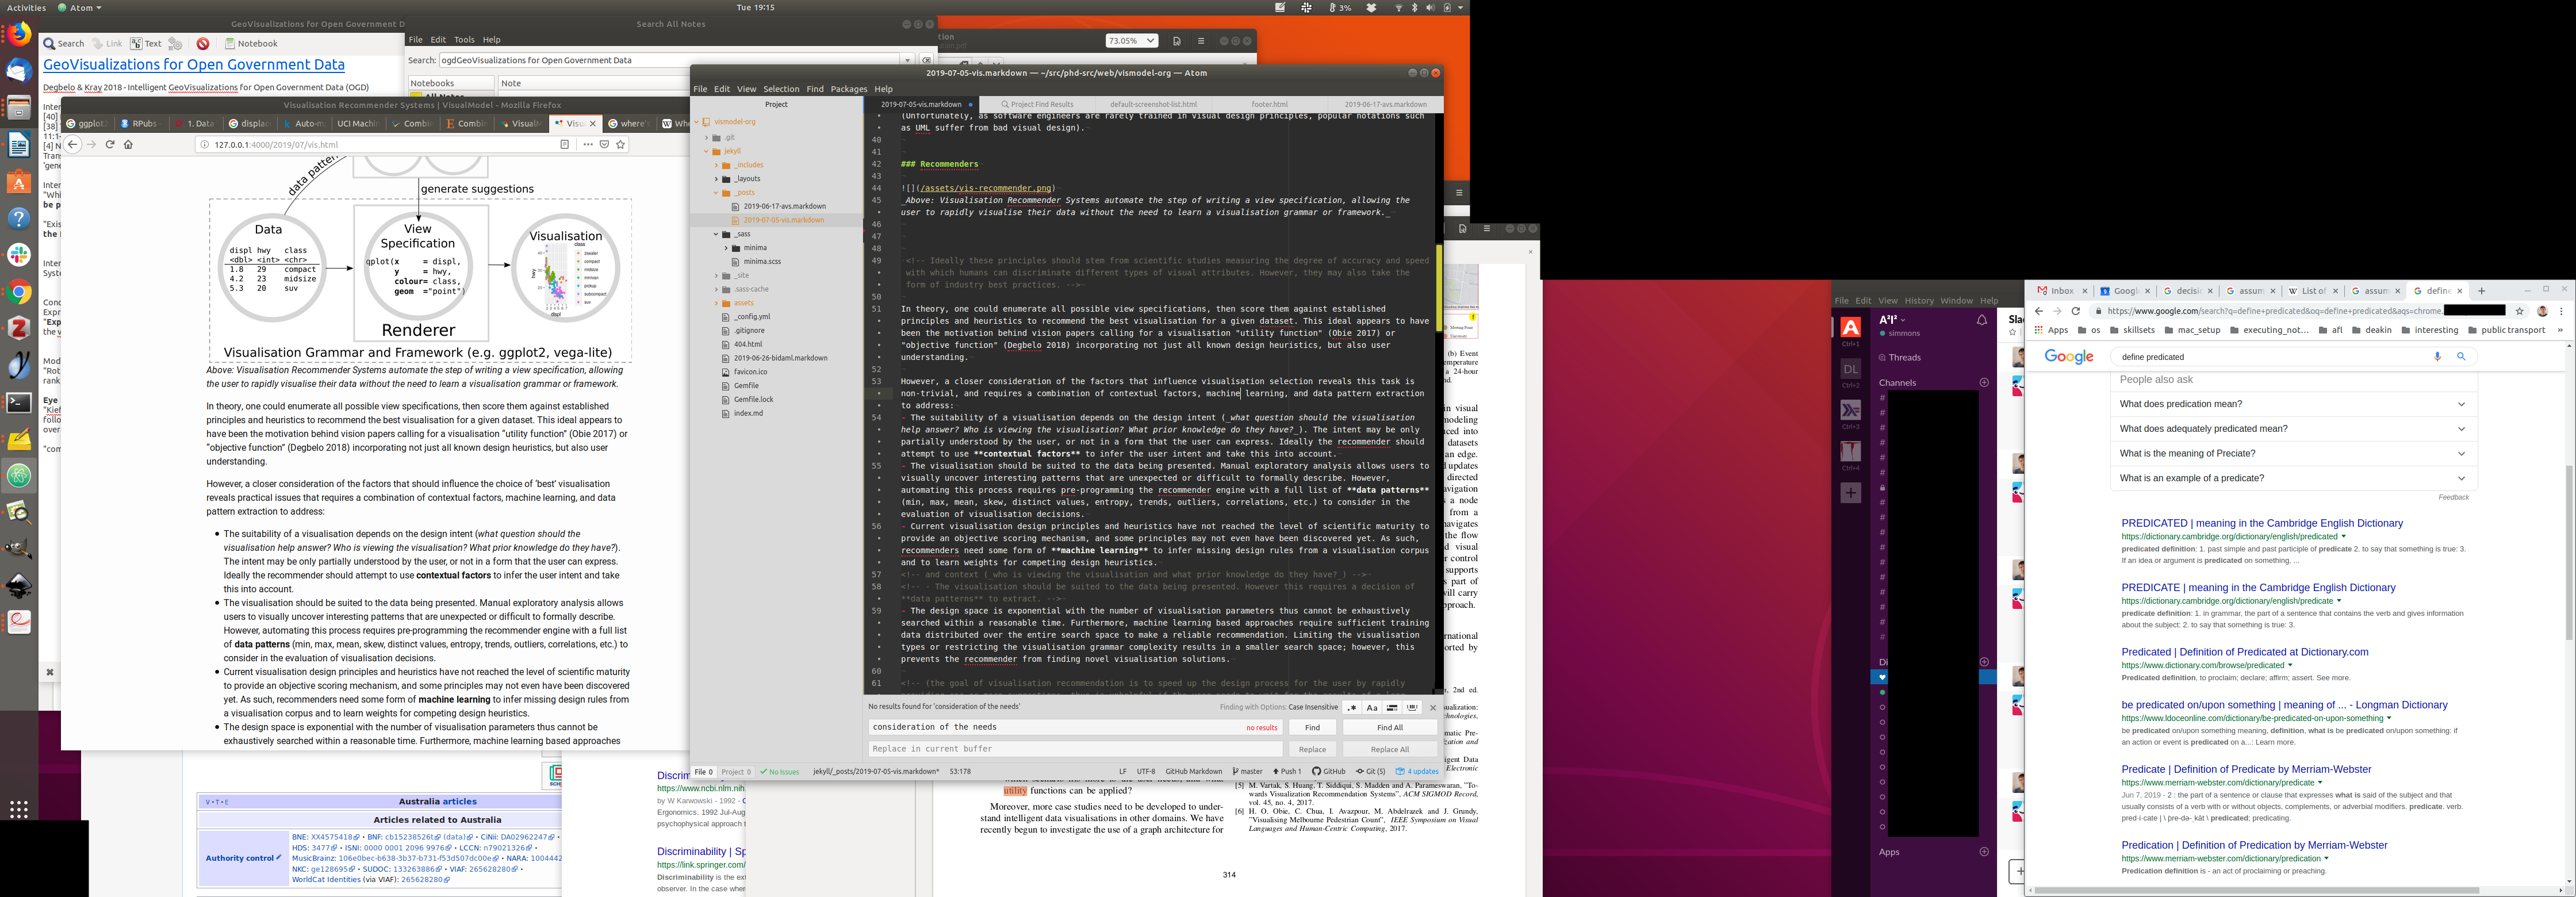2576x897 pixels.
Task: Open the Packages menu in Atom
Action: point(848,89)
